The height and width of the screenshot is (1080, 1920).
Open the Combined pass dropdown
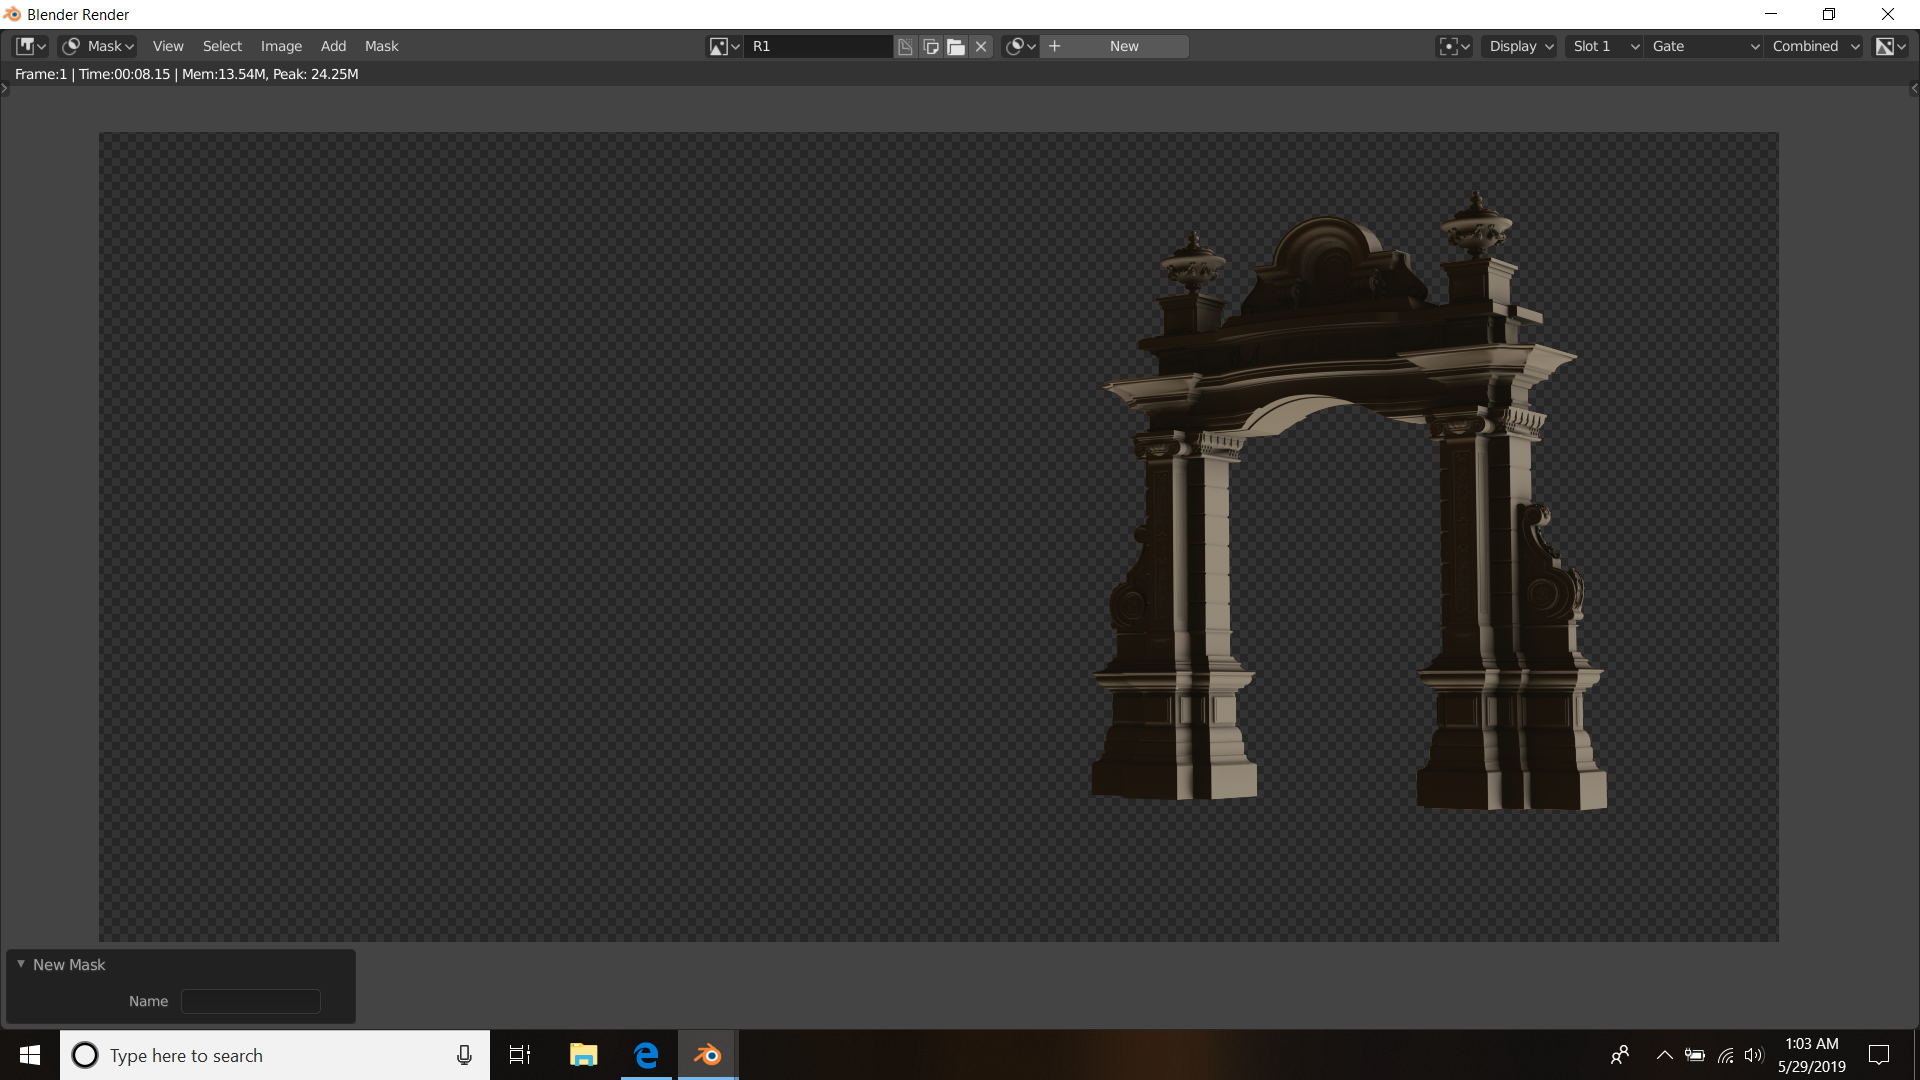point(1814,46)
